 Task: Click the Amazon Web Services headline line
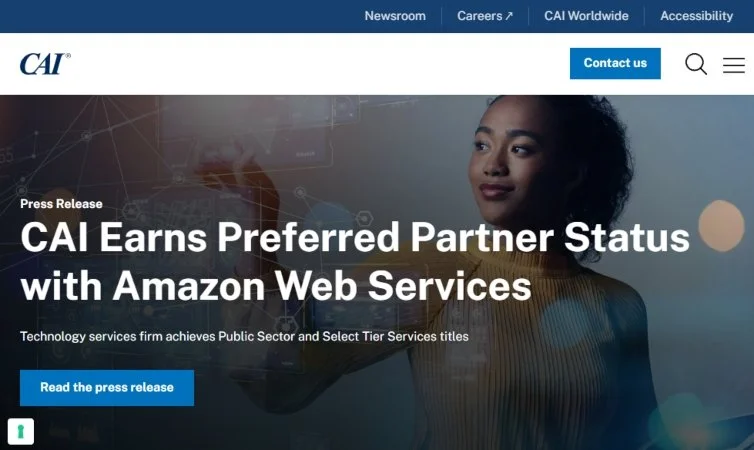276,286
